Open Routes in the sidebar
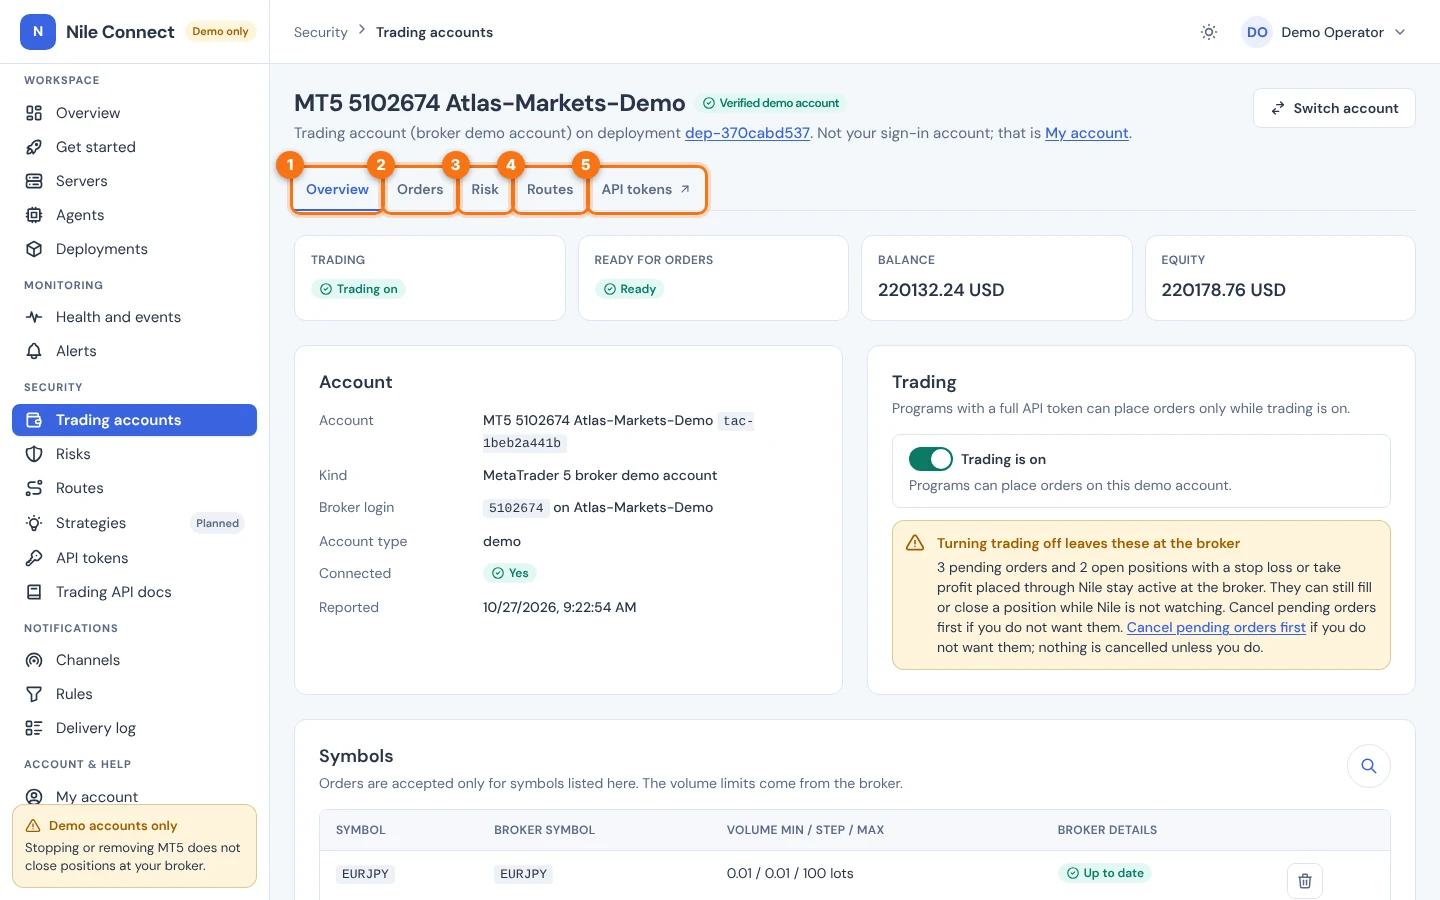1440x900 pixels. tap(134, 488)
